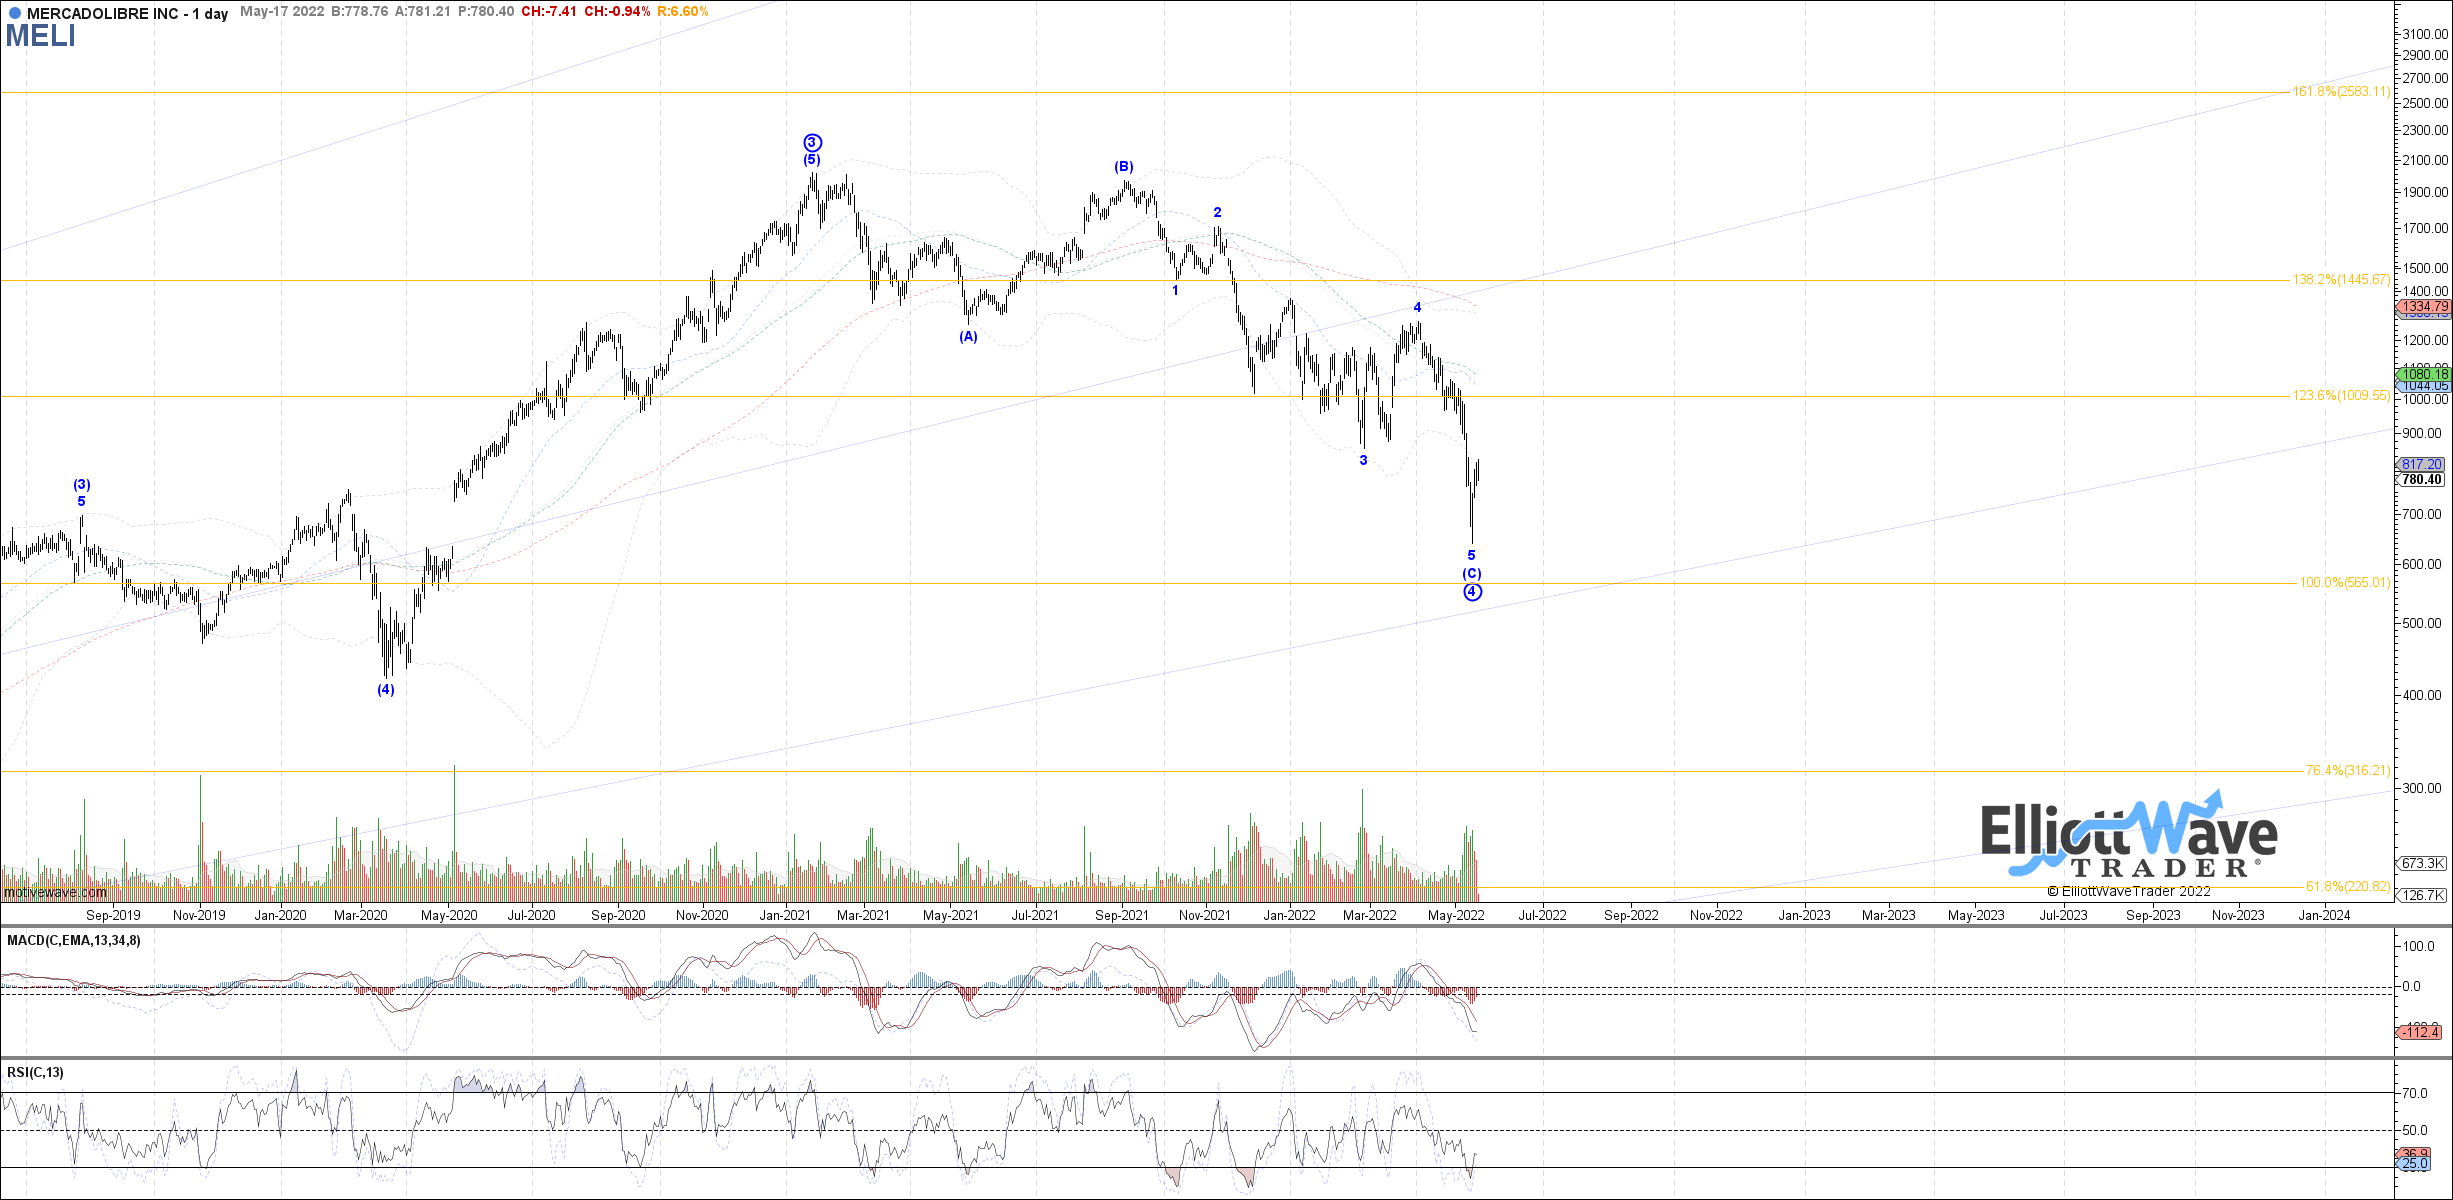The height and width of the screenshot is (1200, 2453).
Task: Click the large MELI ticker symbol
Action: pos(41,36)
